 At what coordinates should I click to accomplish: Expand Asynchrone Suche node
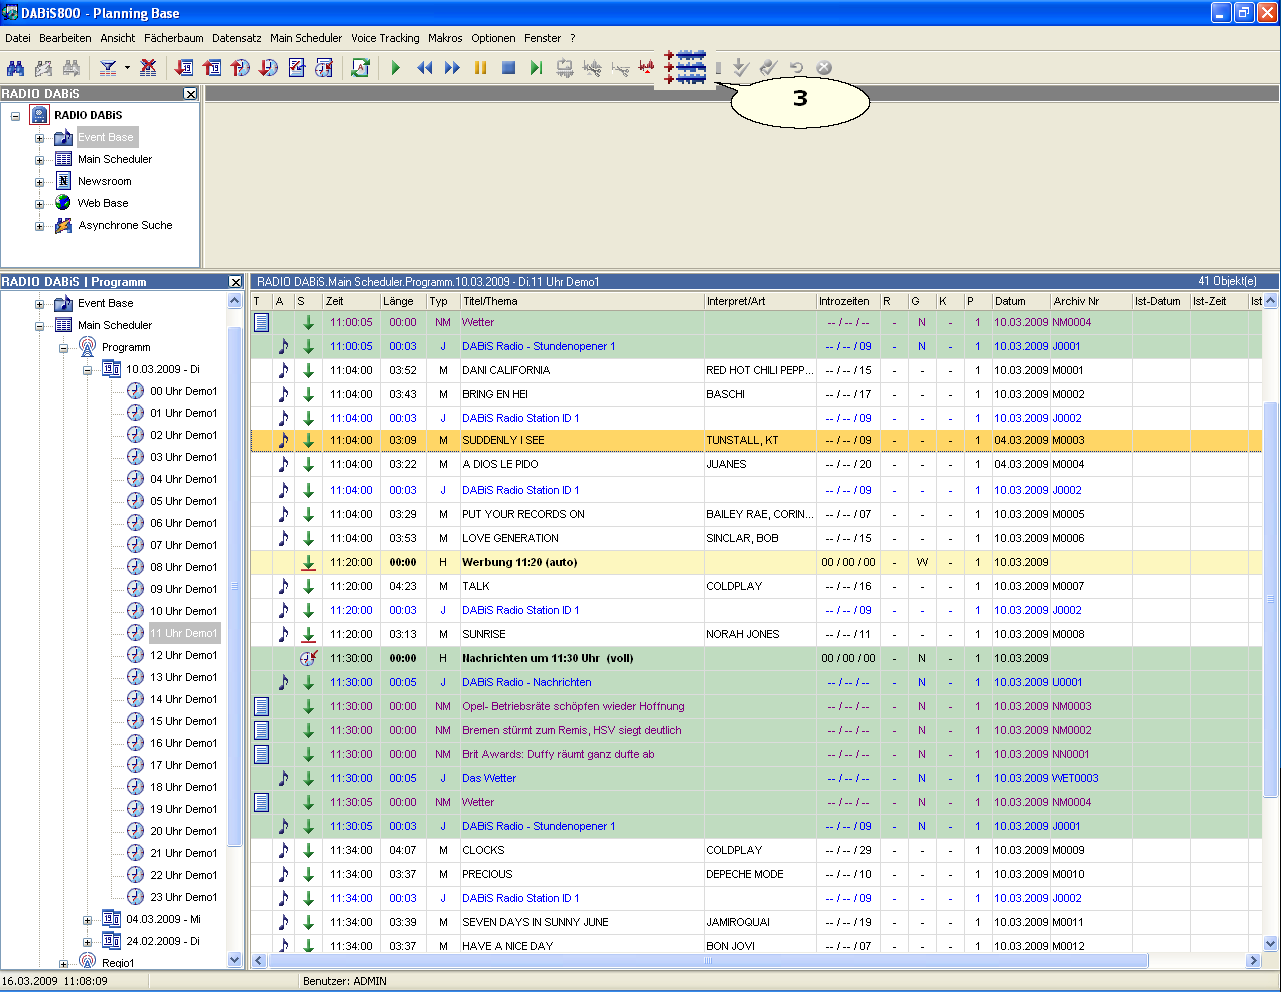pyautogui.click(x=39, y=226)
